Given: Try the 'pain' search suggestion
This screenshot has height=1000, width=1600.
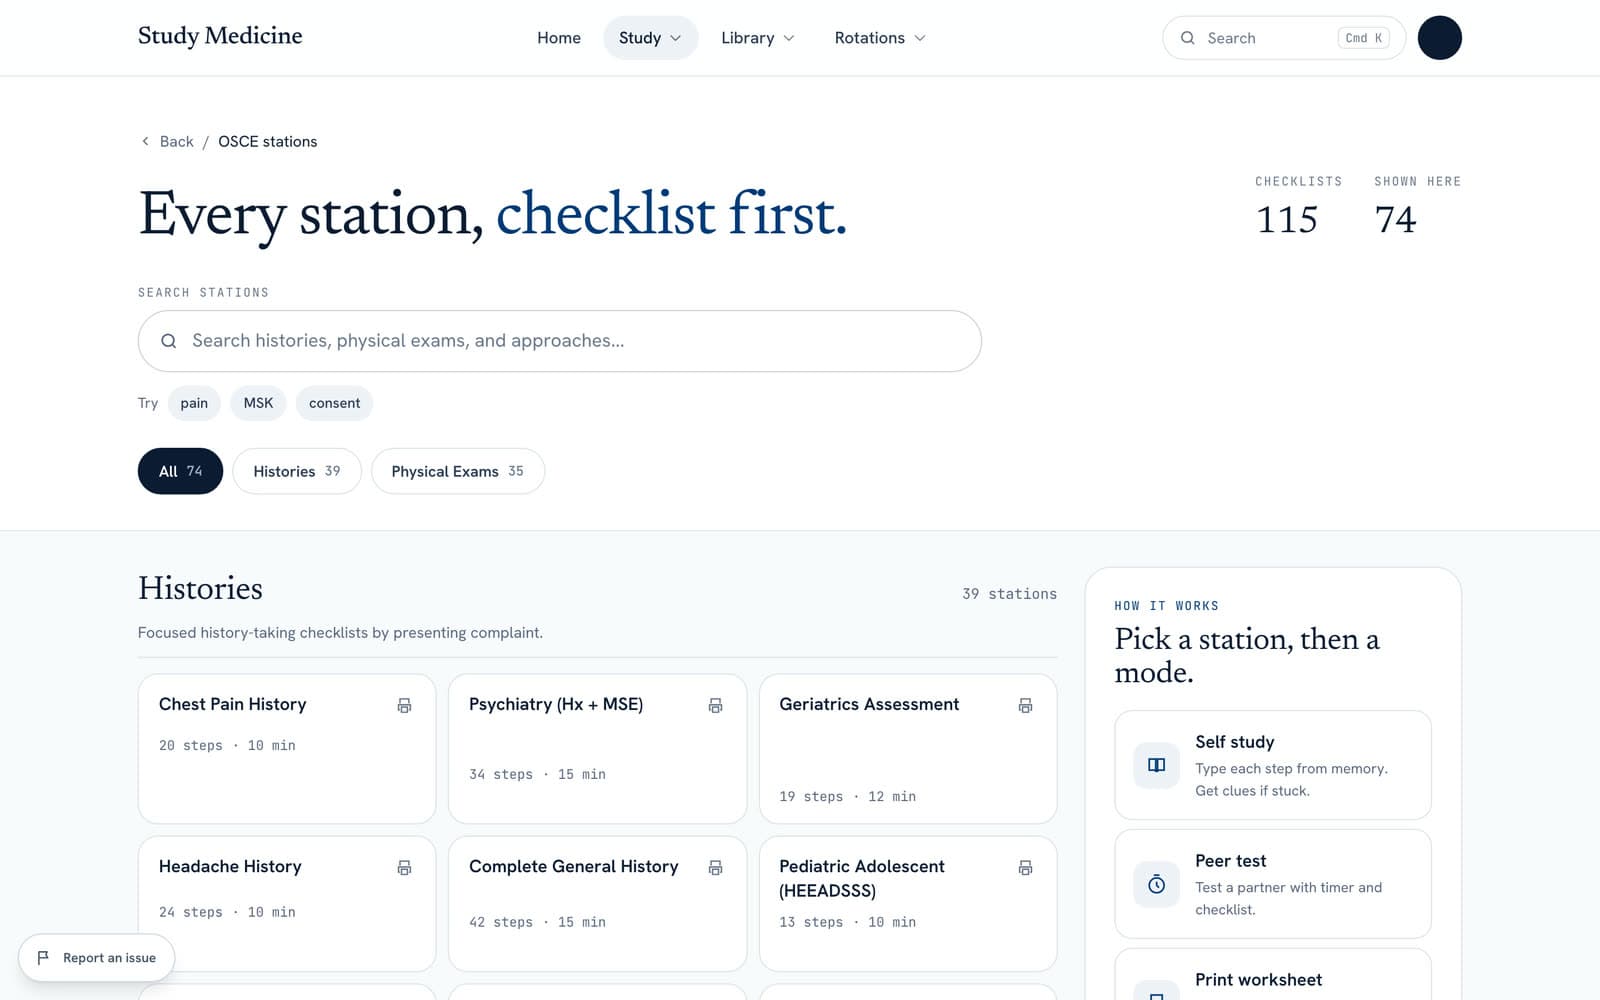Looking at the screenshot, I should point(194,403).
